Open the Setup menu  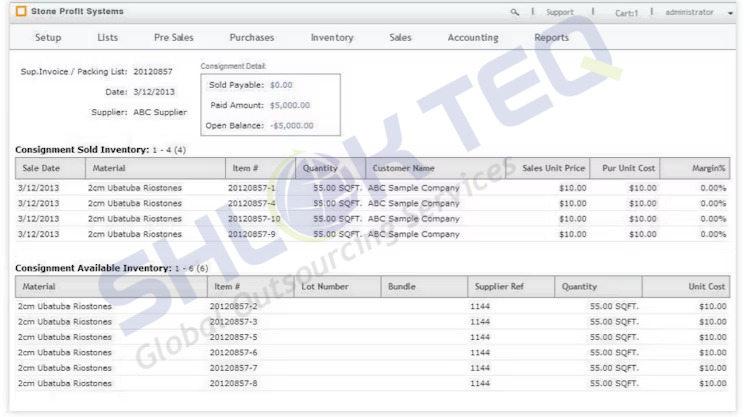coord(48,37)
